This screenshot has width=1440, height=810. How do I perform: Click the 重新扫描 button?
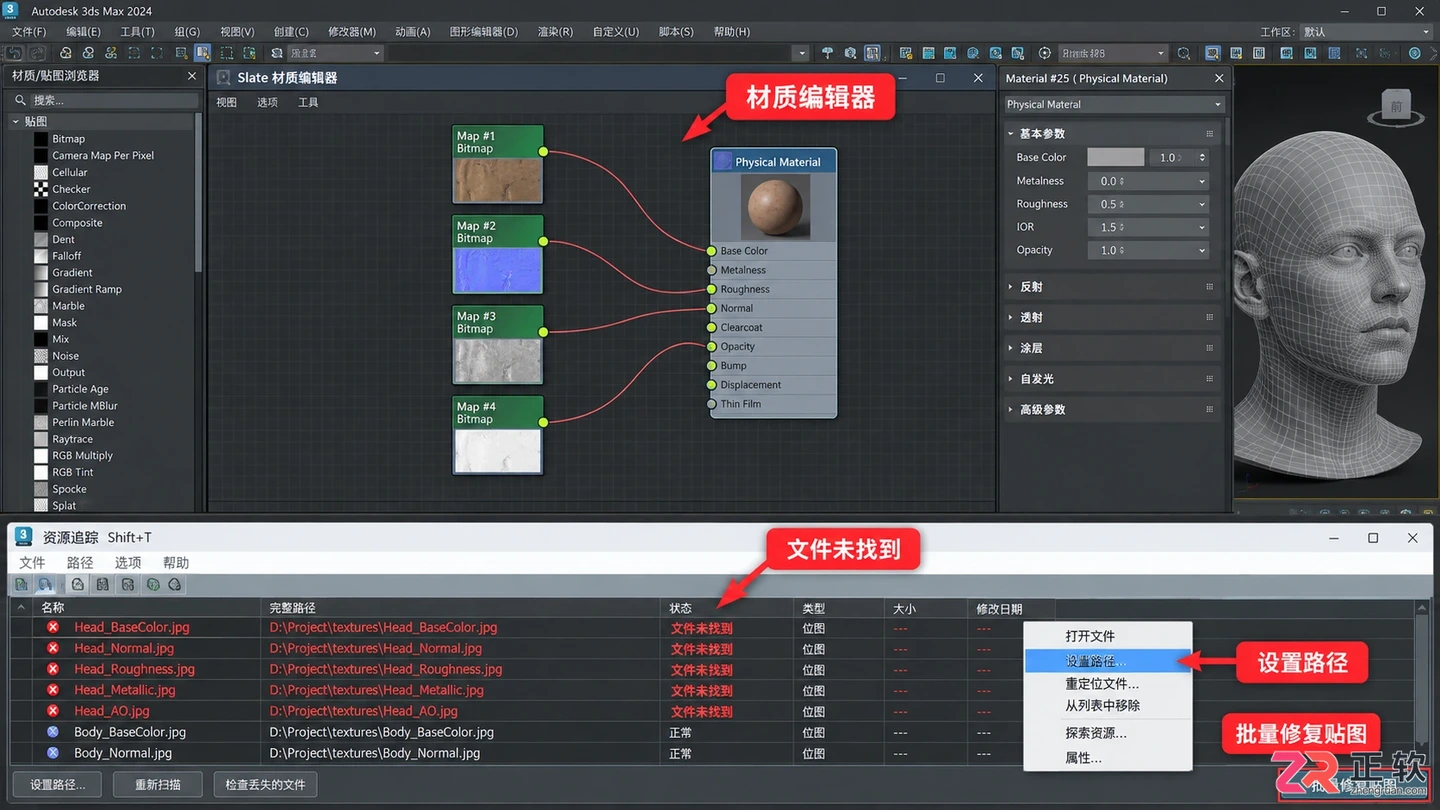point(158,785)
